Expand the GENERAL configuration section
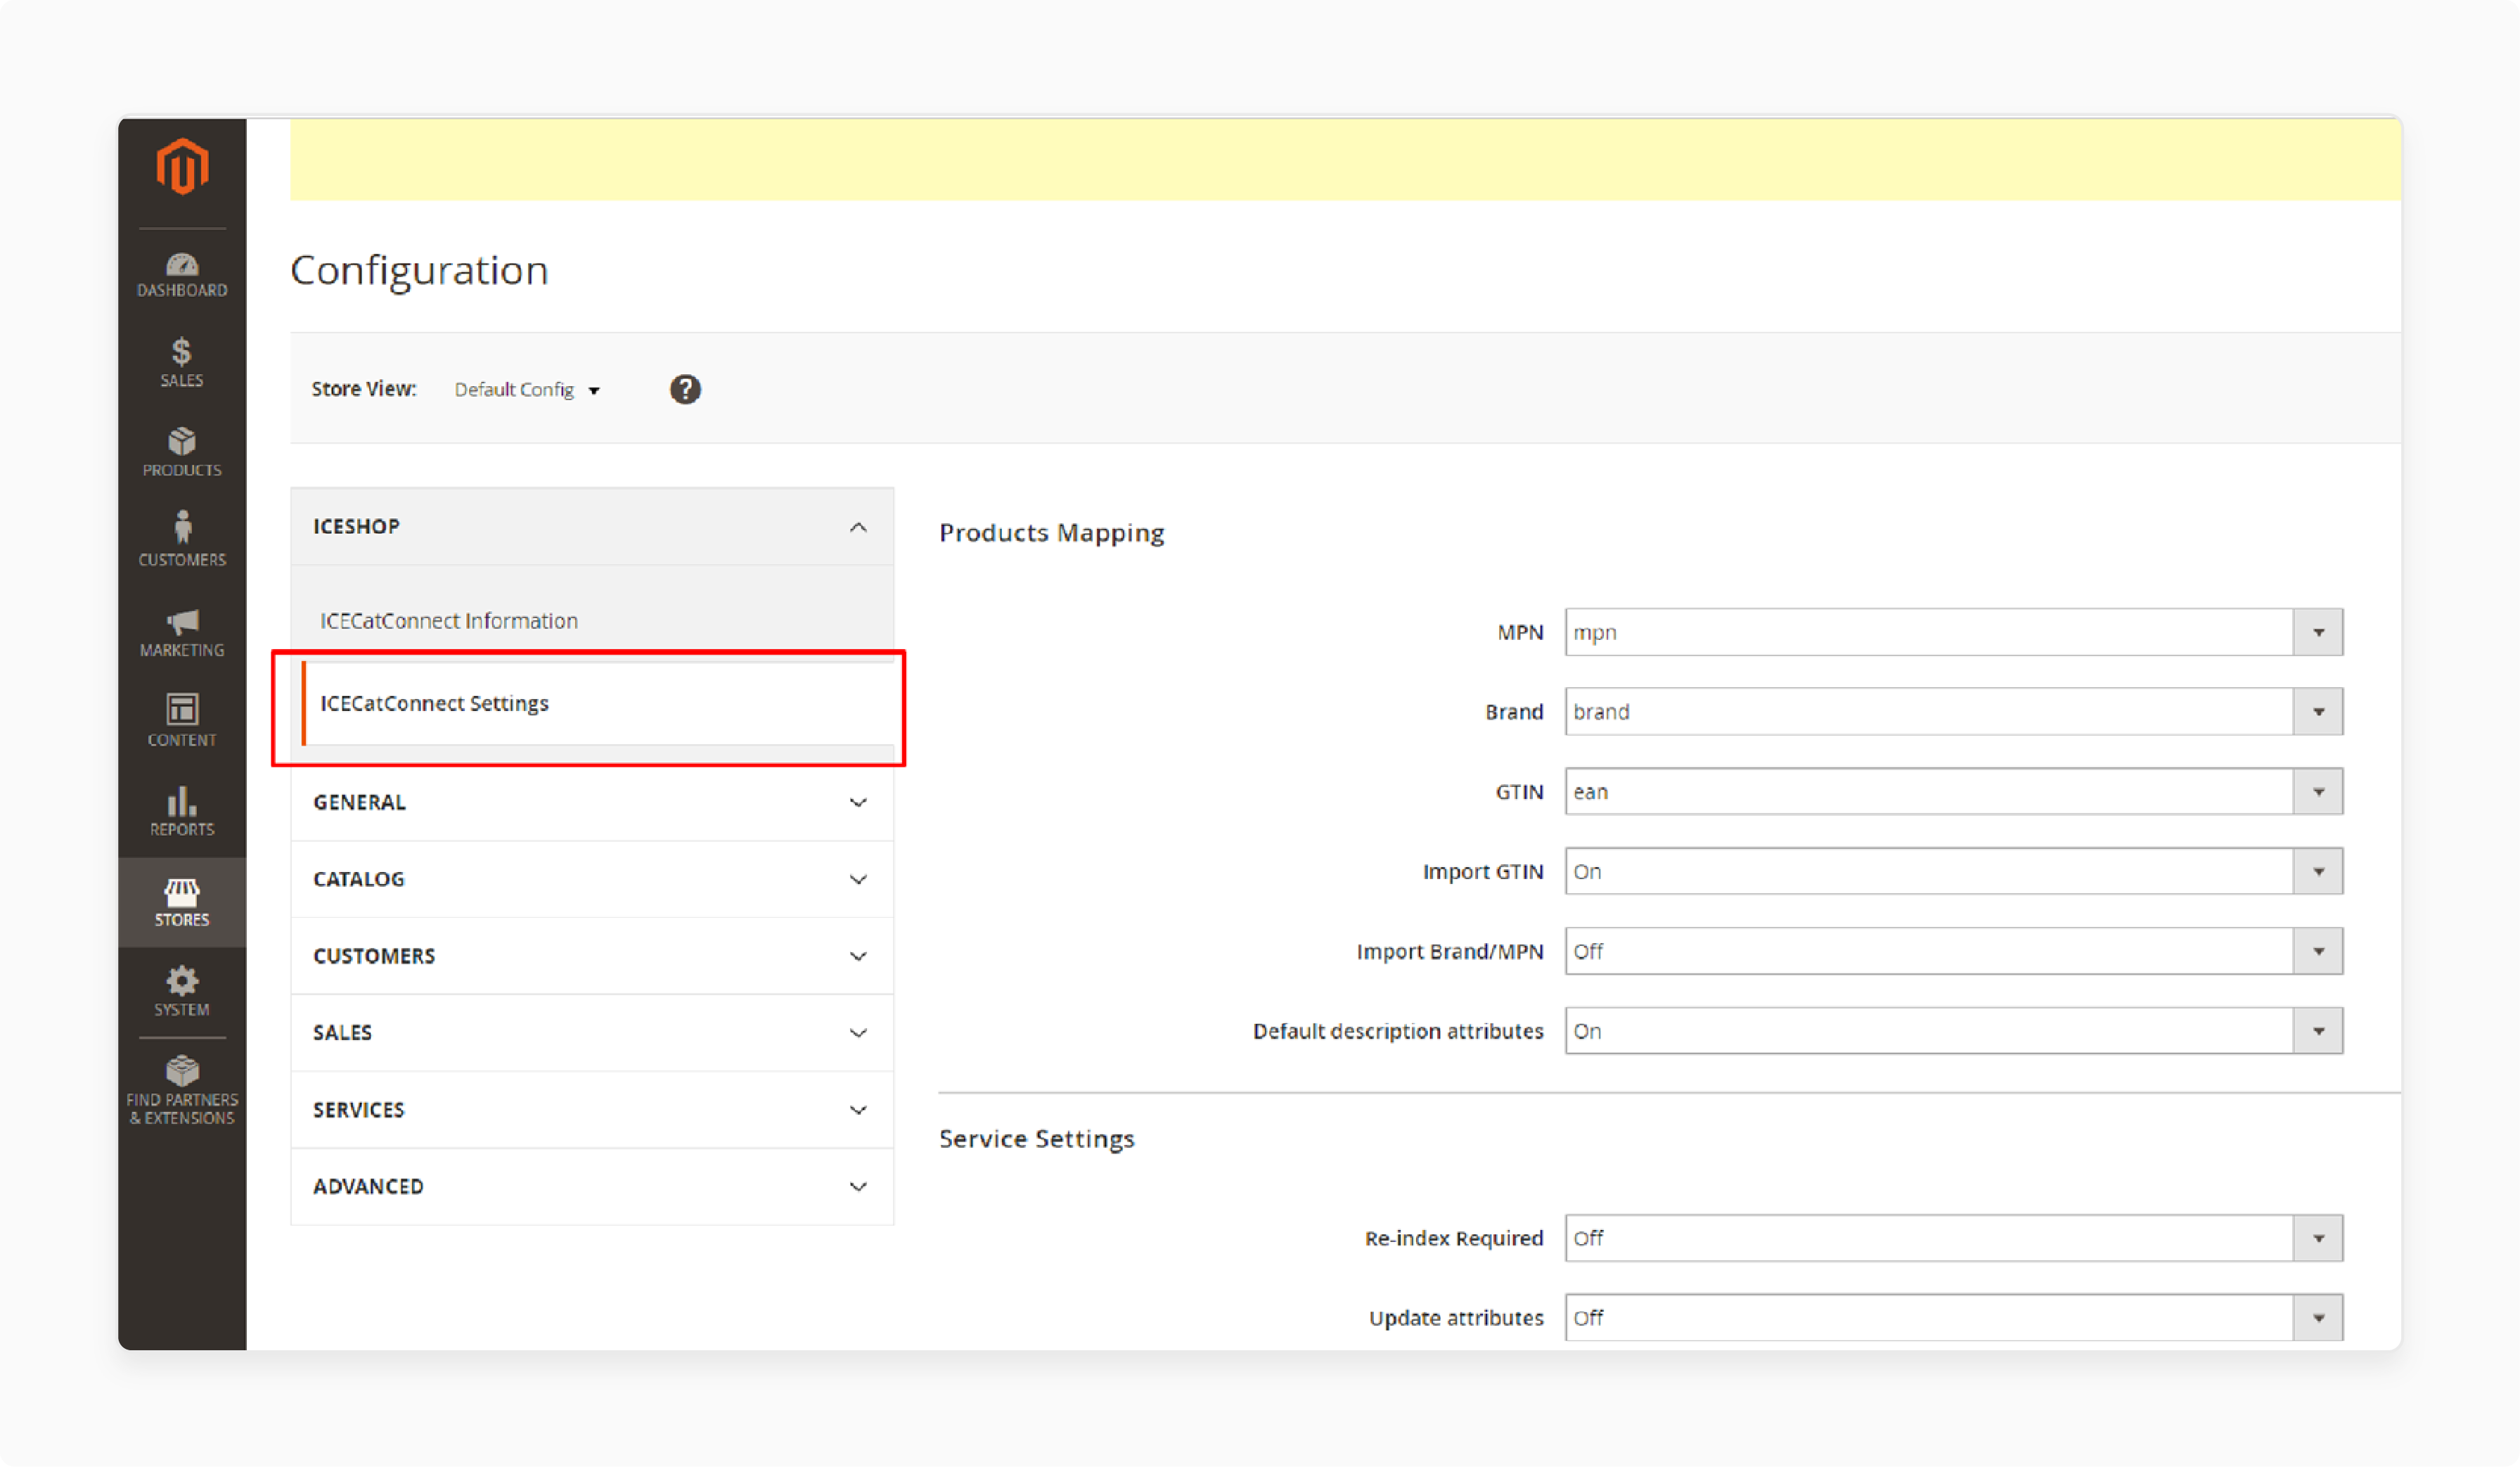Viewport: 2520px width, 1467px height. [x=592, y=803]
